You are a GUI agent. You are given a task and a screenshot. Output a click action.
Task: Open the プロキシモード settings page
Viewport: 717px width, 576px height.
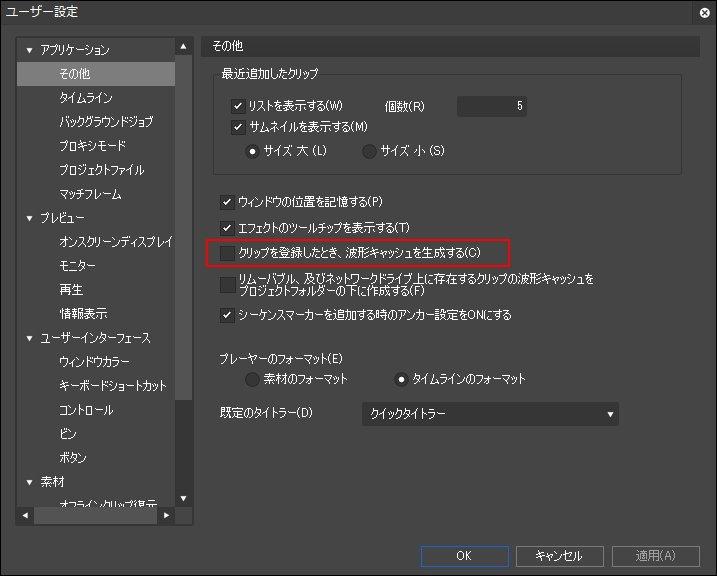[92, 146]
